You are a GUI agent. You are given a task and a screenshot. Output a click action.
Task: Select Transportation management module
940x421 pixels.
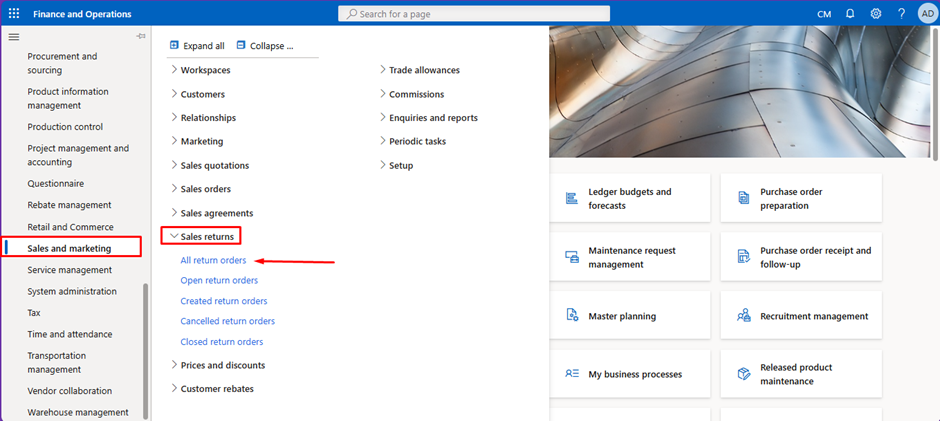pos(57,362)
